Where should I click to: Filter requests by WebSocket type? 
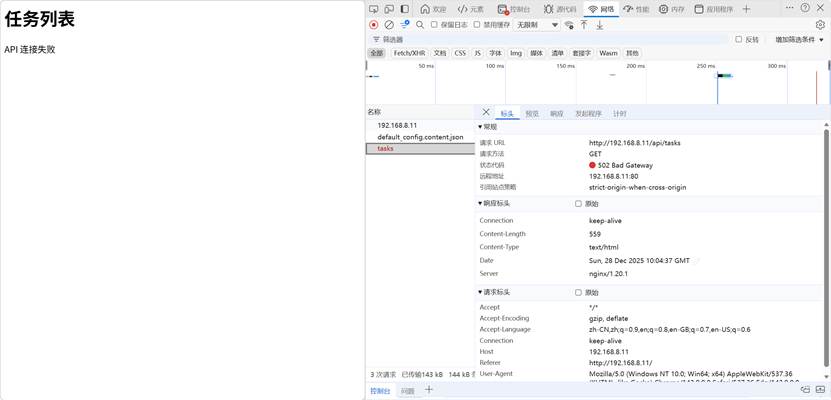[581, 53]
